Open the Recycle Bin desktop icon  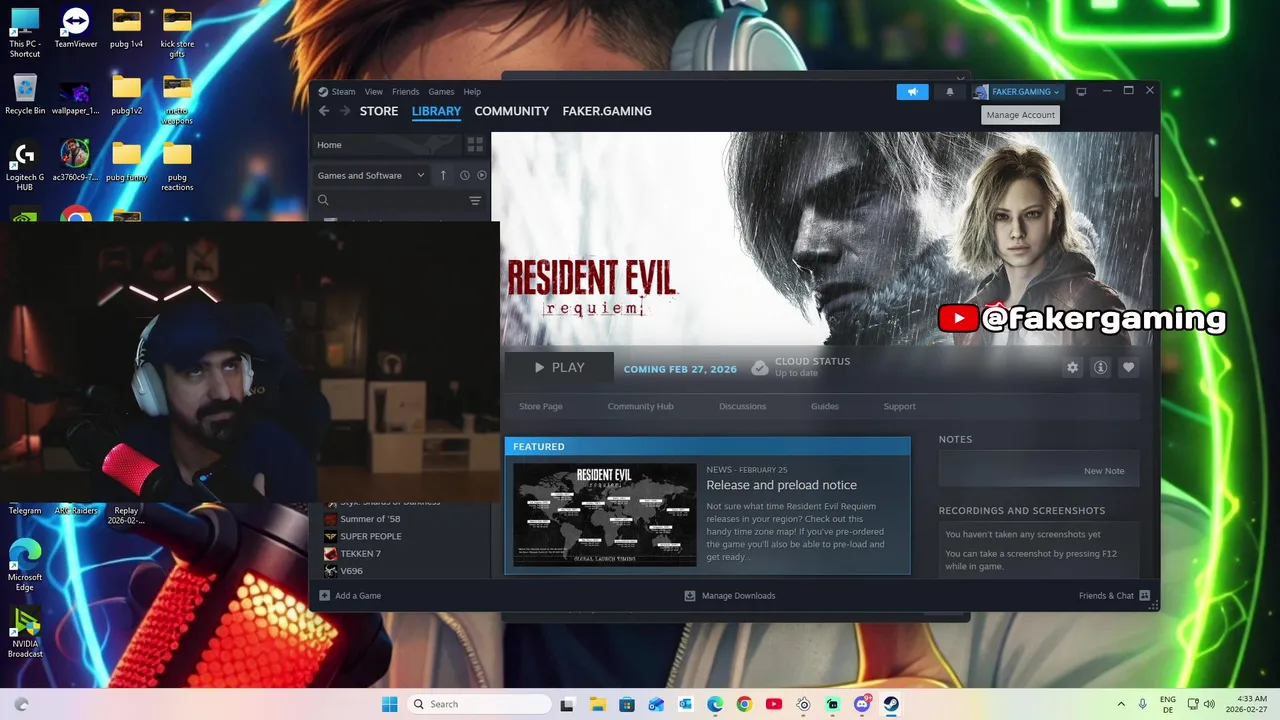click(25, 94)
